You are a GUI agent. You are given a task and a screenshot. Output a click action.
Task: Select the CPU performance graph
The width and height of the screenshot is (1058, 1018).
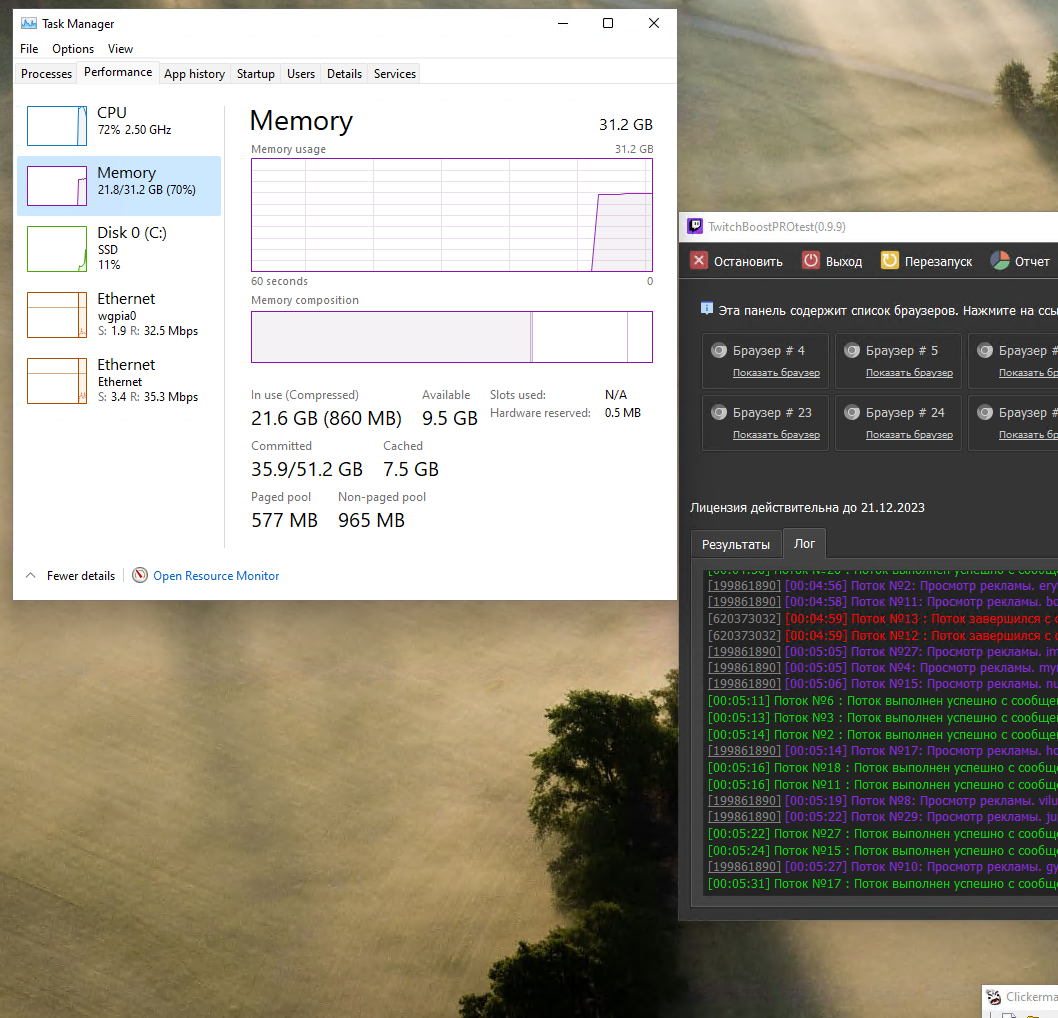tap(57, 126)
